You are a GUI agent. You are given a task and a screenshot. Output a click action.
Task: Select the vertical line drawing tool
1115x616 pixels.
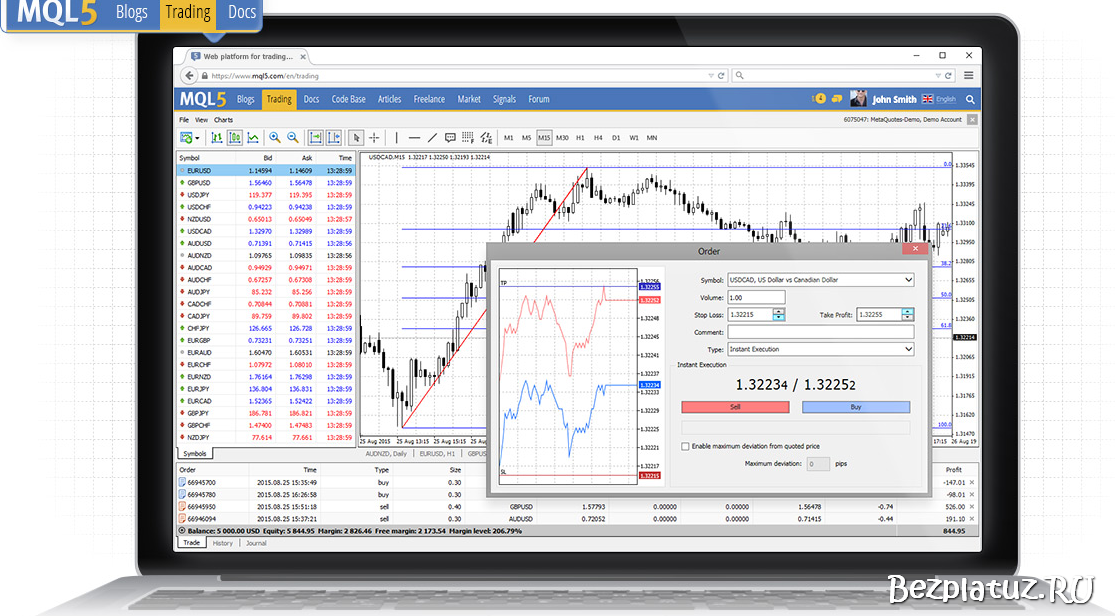(x=396, y=138)
